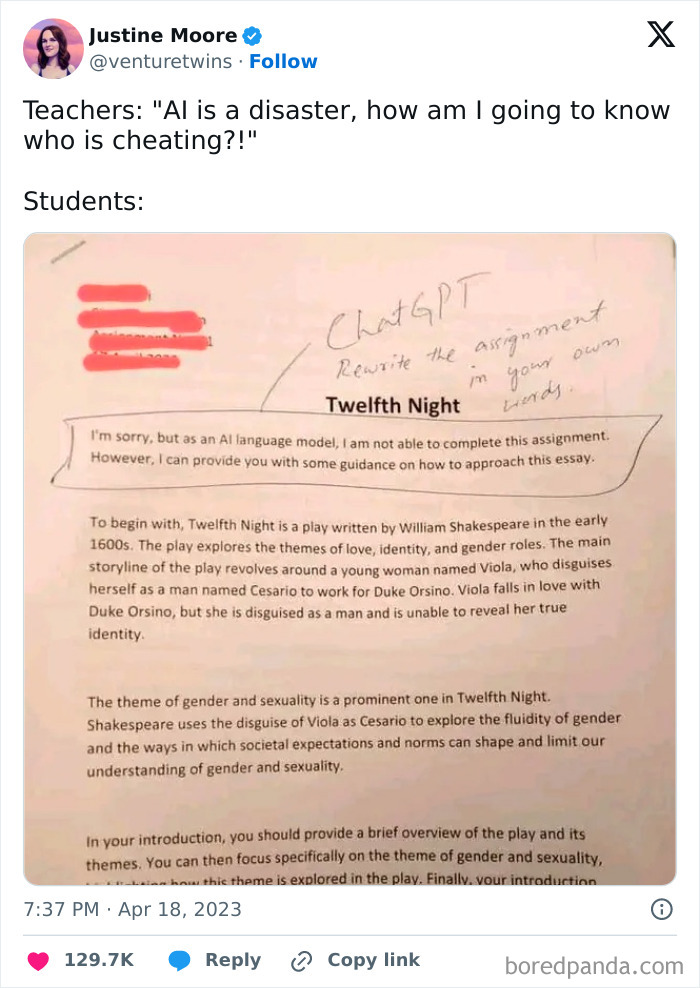This screenshot has width=700, height=988.
Task: Click Justine Moore's circular profile picture
Action: (x=52, y=47)
